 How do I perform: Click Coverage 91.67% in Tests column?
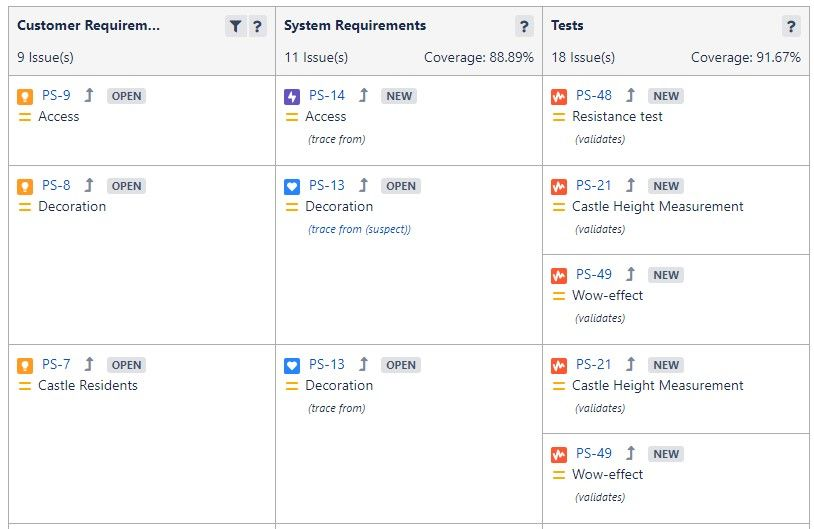pos(745,57)
